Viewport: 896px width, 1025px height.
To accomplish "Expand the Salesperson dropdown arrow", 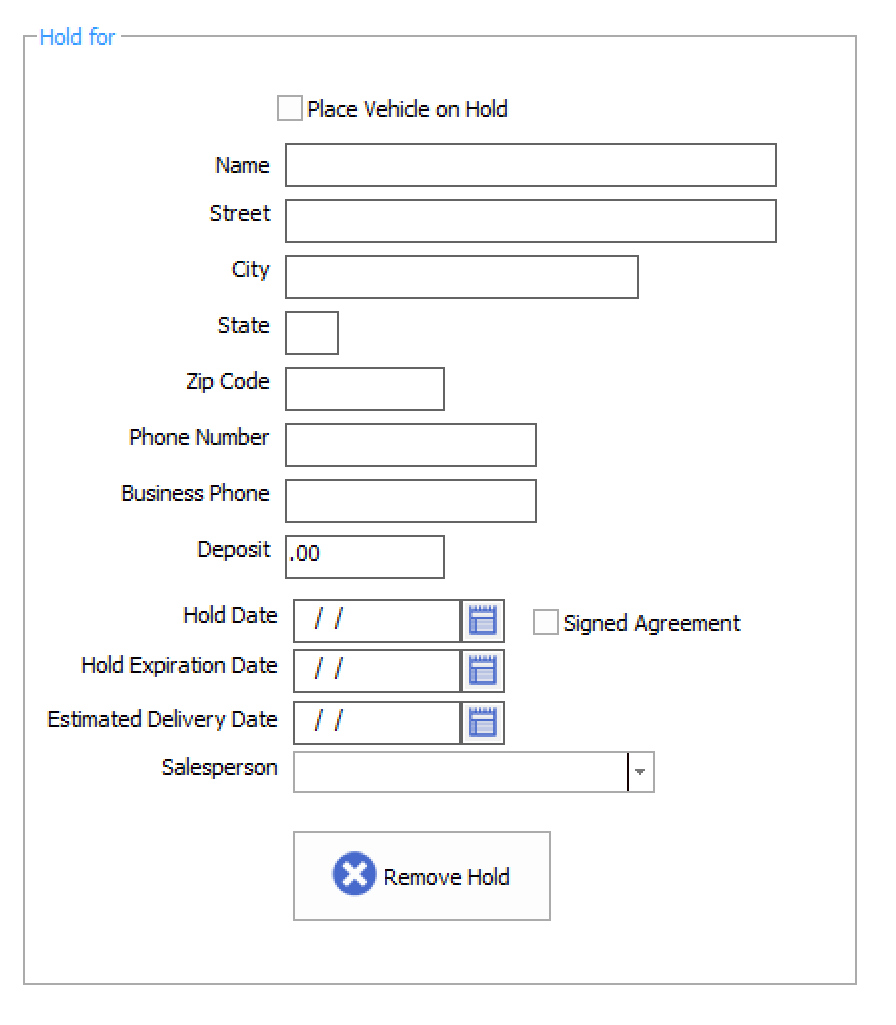I will point(641,772).
